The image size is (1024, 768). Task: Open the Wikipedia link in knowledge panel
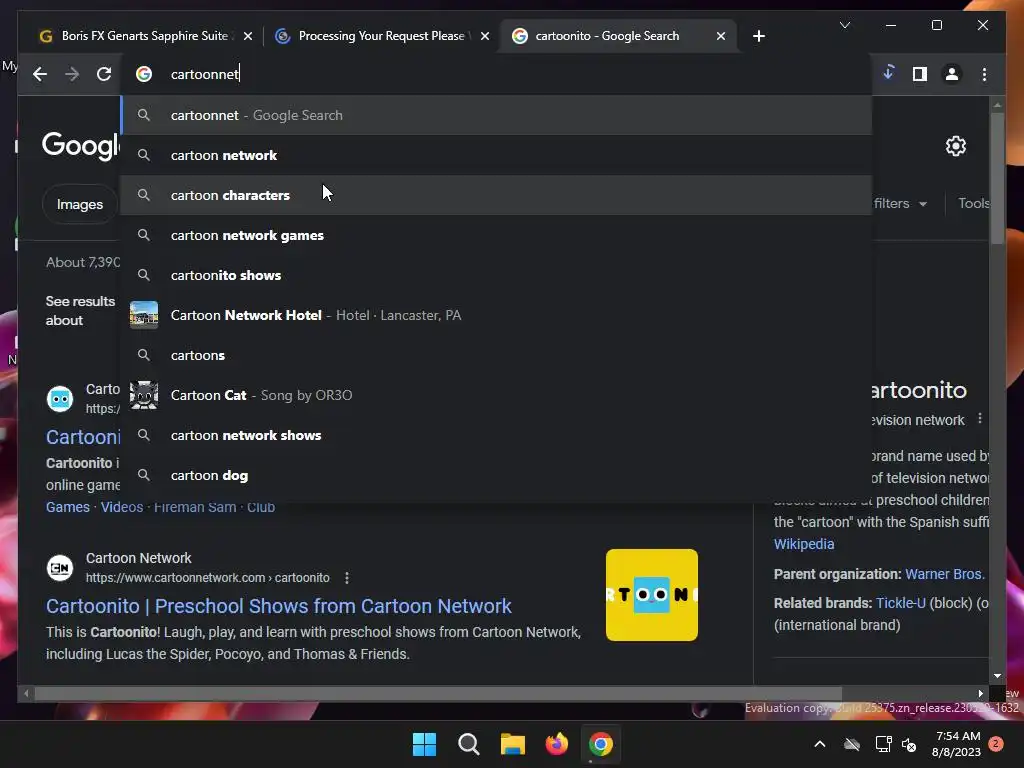[x=804, y=544]
